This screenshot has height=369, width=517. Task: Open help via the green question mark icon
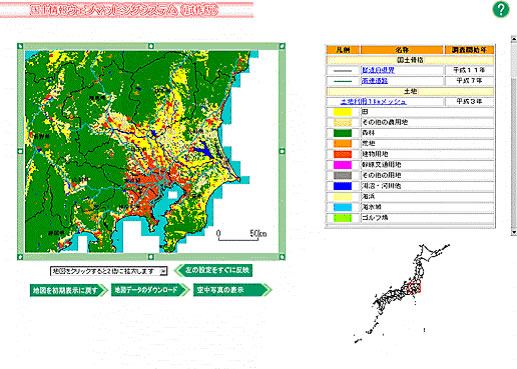click(x=501, y=9)
